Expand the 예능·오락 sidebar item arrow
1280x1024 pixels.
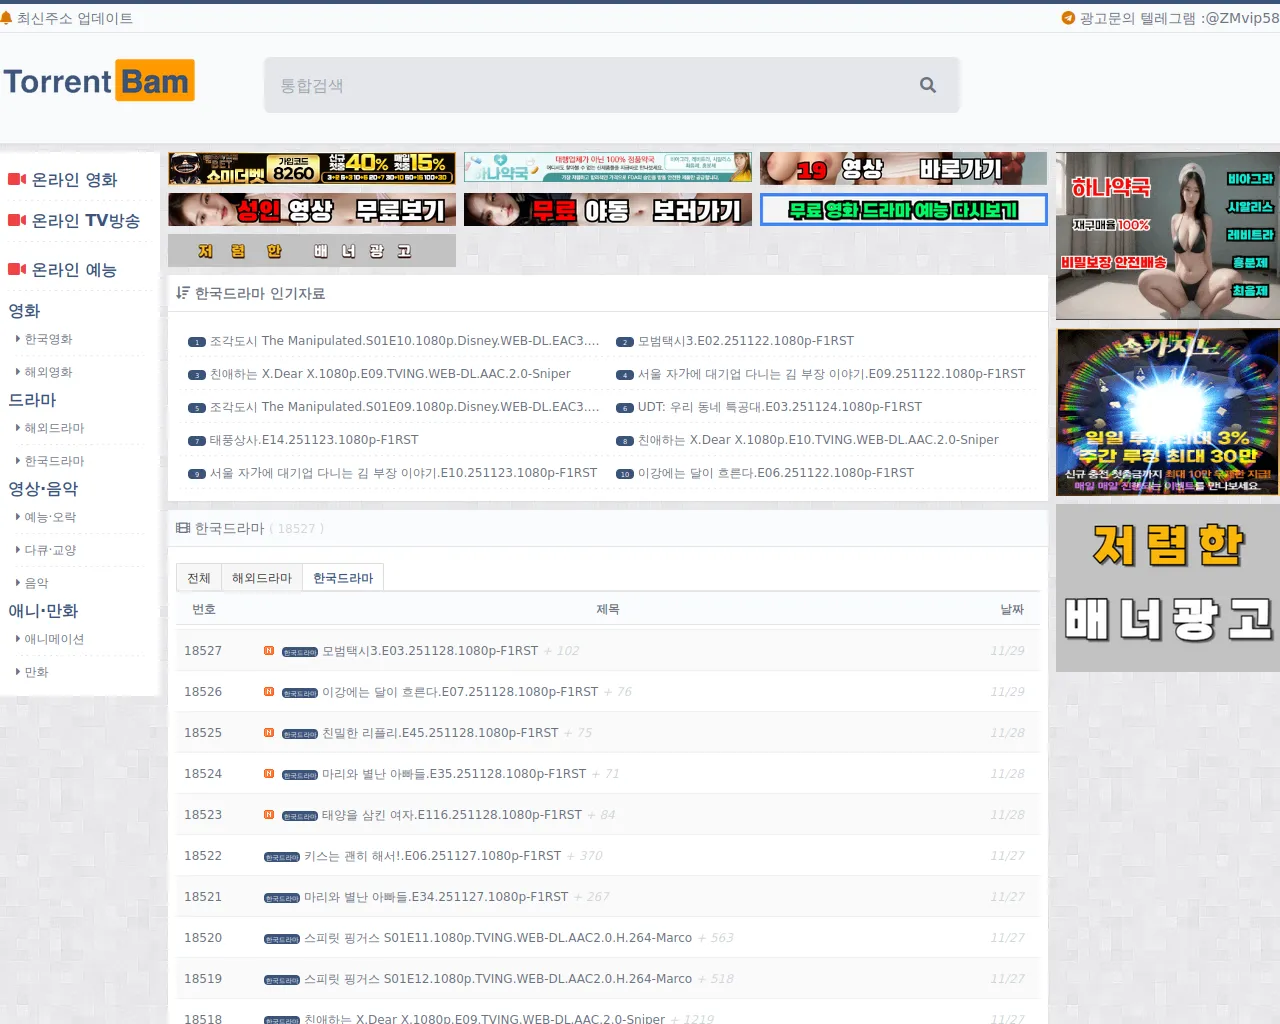pos(18,517)
